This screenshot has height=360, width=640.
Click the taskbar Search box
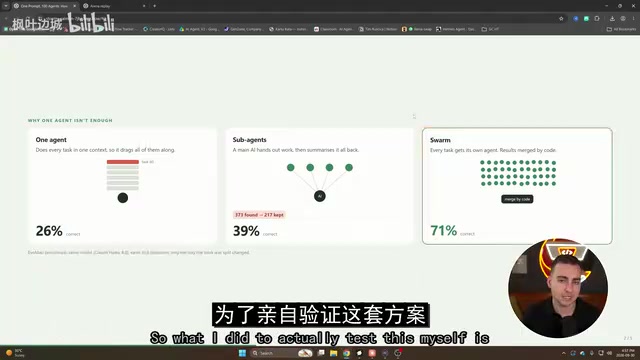coord(282,353)
